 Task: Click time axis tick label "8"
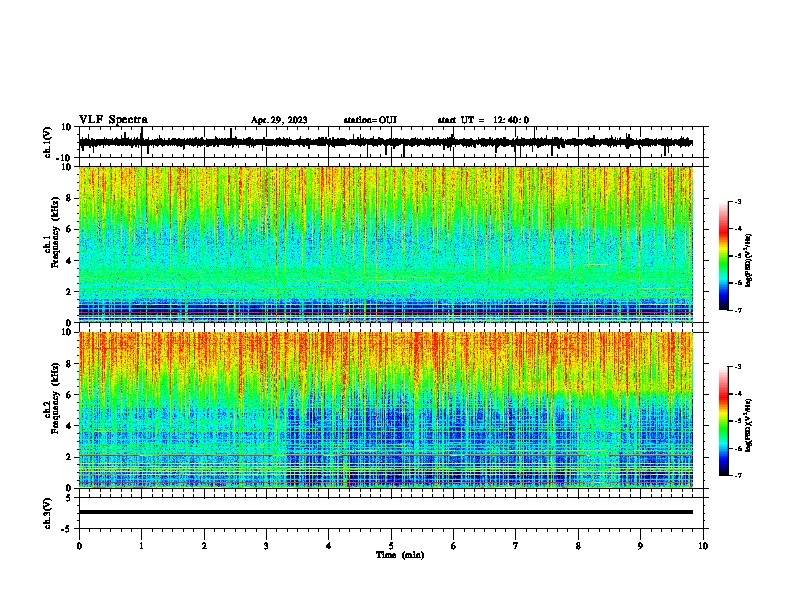click(x=578, y=546)
